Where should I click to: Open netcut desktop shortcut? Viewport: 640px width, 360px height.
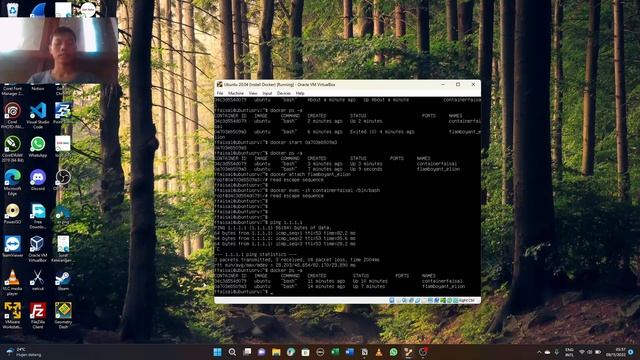(x=38, y=280)
